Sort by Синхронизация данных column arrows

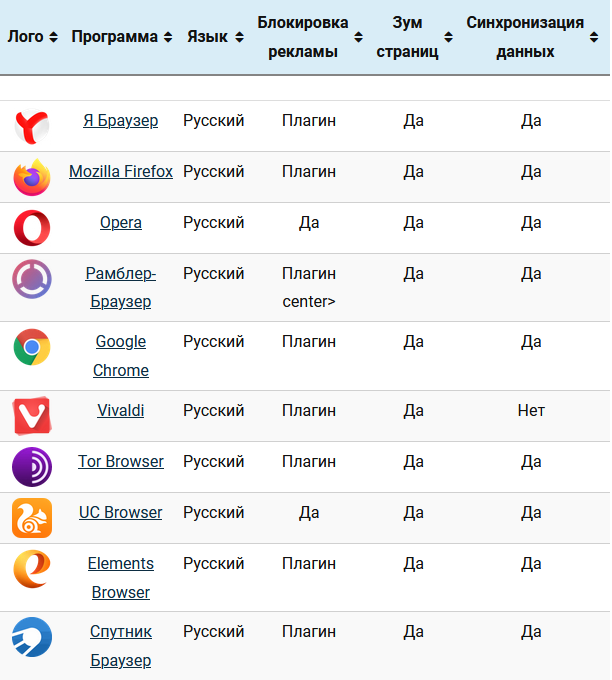click(594, 37)
